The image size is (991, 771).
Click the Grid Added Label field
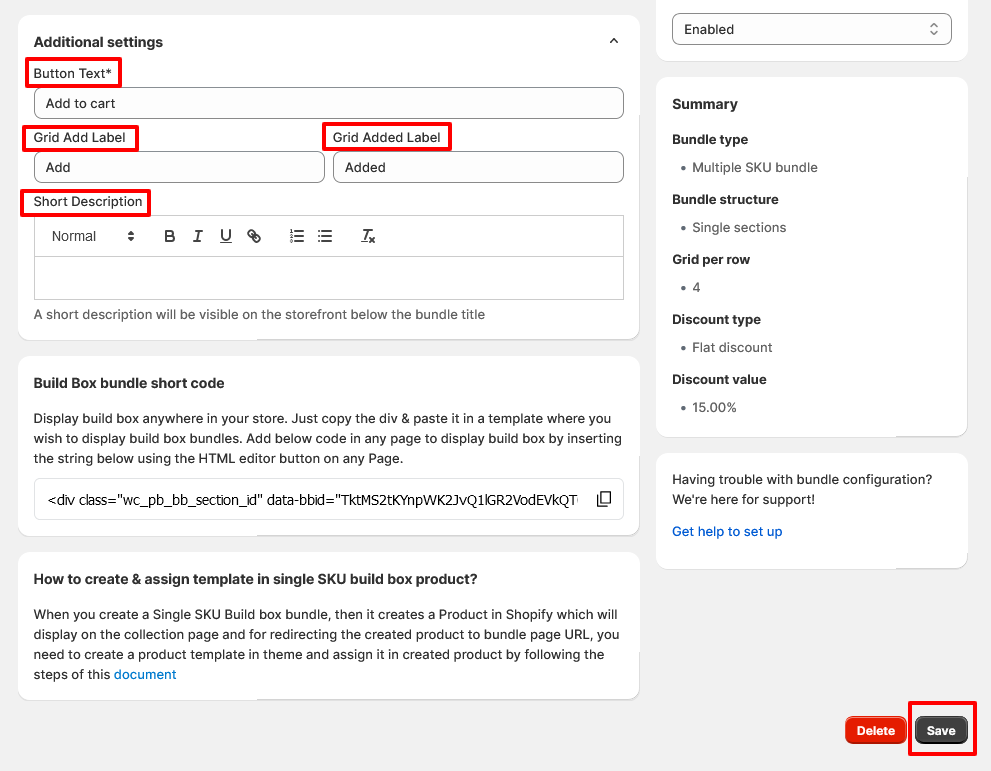pyautogui.click(x=477, y=166)
